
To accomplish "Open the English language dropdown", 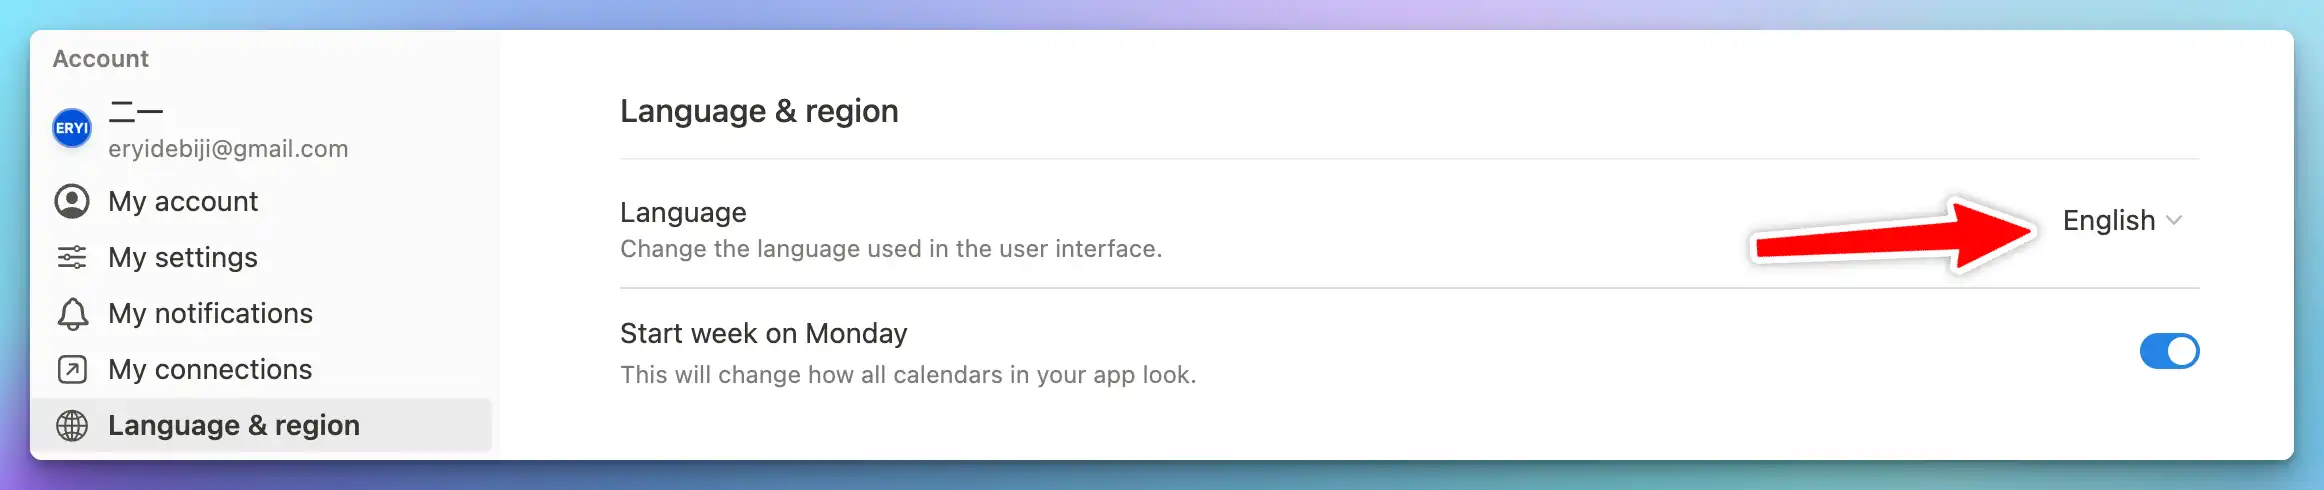I will (x=2108, y=220).
